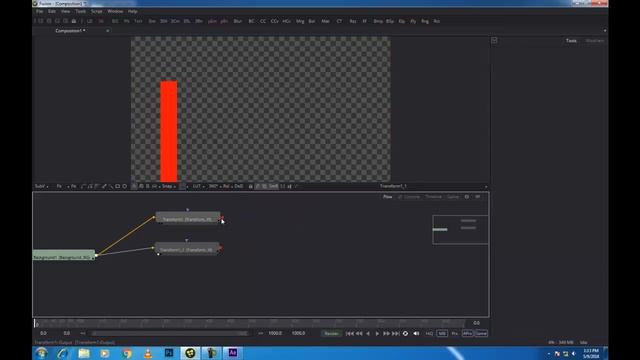This screenshot has height=360, width=640.
Task: Add Brightness Contrast tool BC
Action: (x=251, y=21)
